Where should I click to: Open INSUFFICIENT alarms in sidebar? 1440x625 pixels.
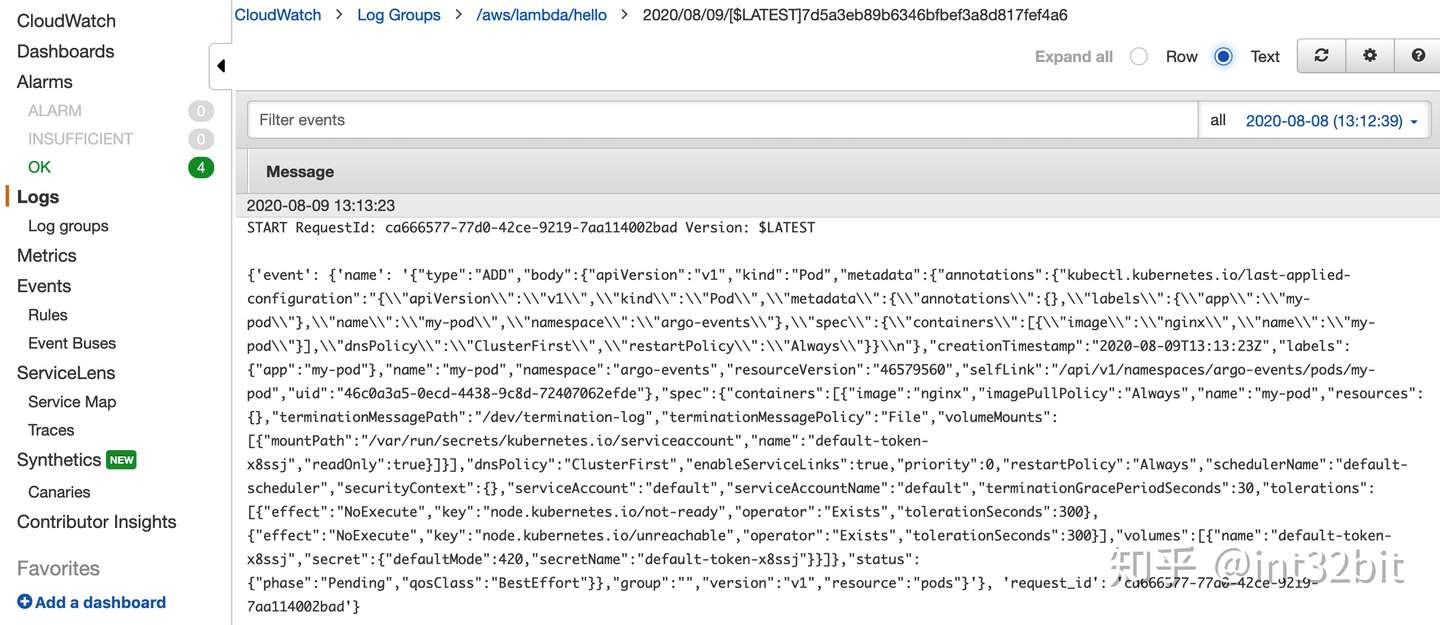tap(80, 139)
